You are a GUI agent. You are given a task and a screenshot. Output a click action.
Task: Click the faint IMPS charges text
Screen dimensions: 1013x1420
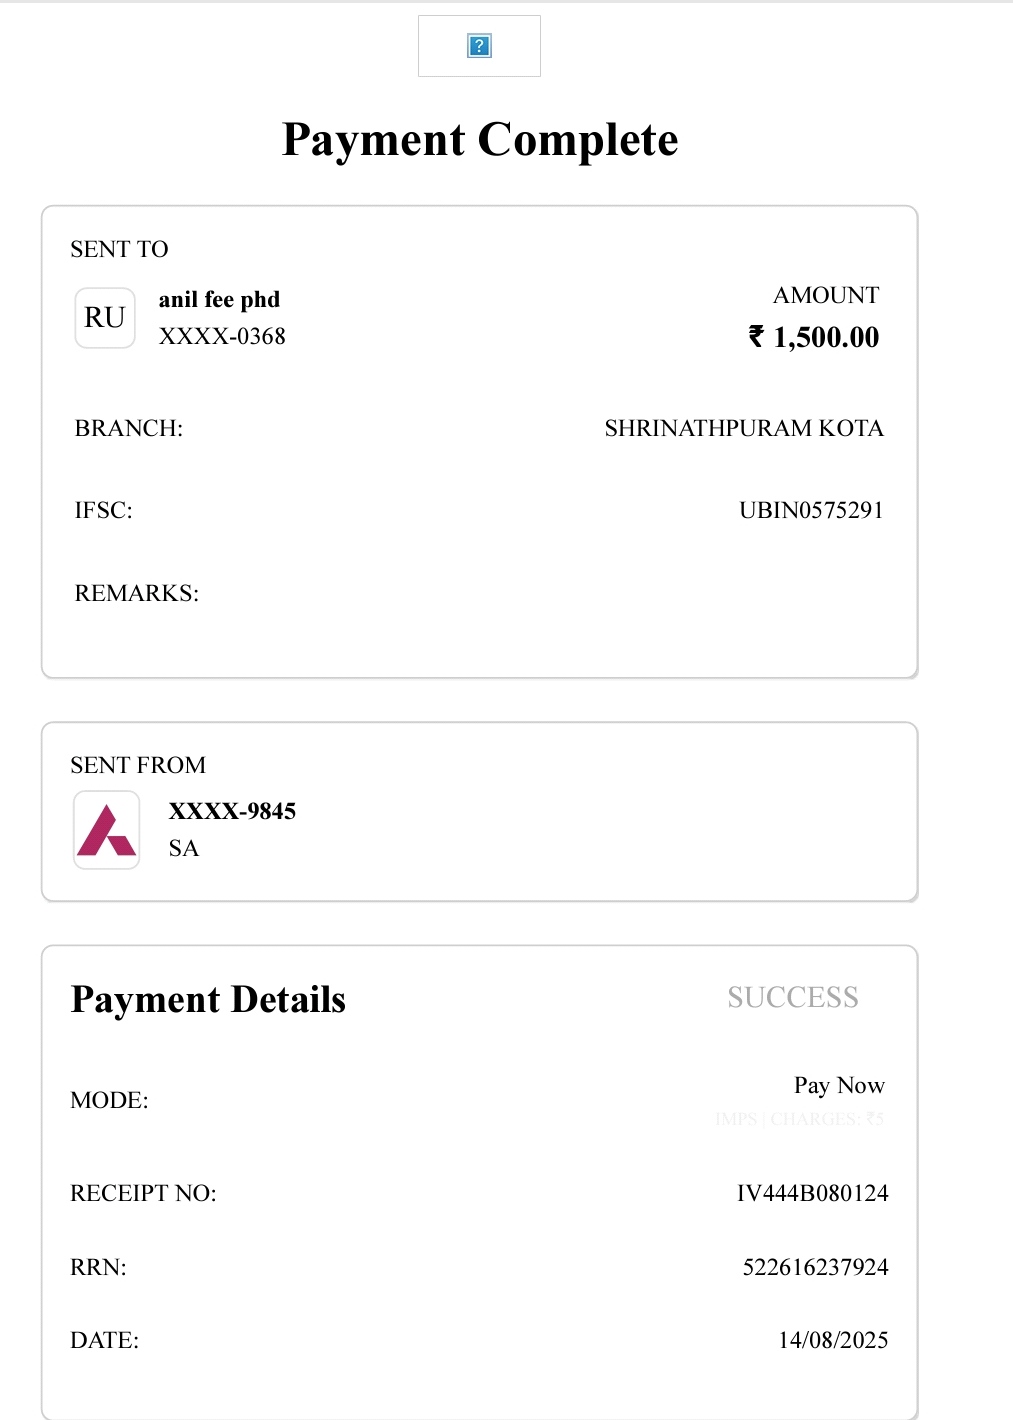point(800,1119)
